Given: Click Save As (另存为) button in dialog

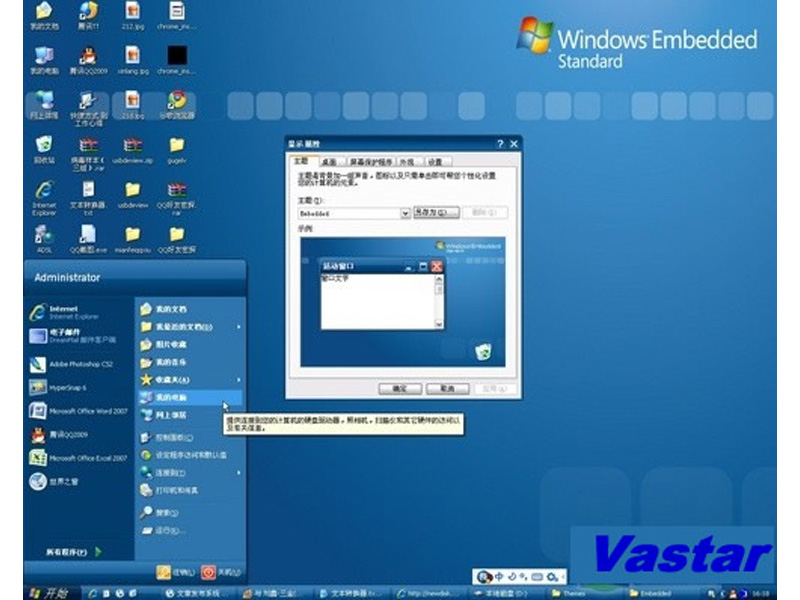Looking at the screenshot, I should click(x=436, y=212).
